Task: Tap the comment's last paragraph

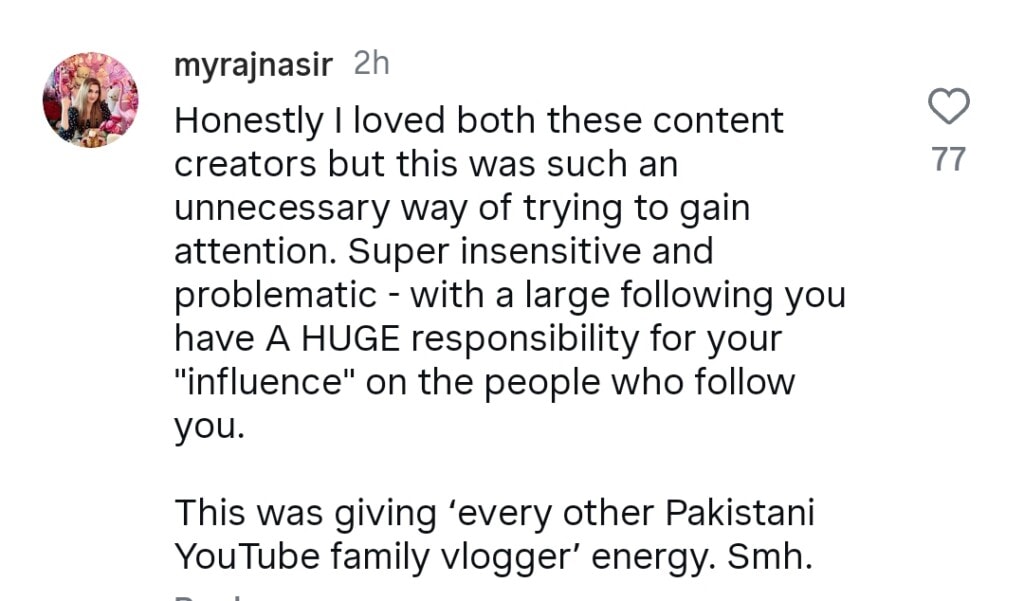Action: pyautogui.click(x=494, y=533)
